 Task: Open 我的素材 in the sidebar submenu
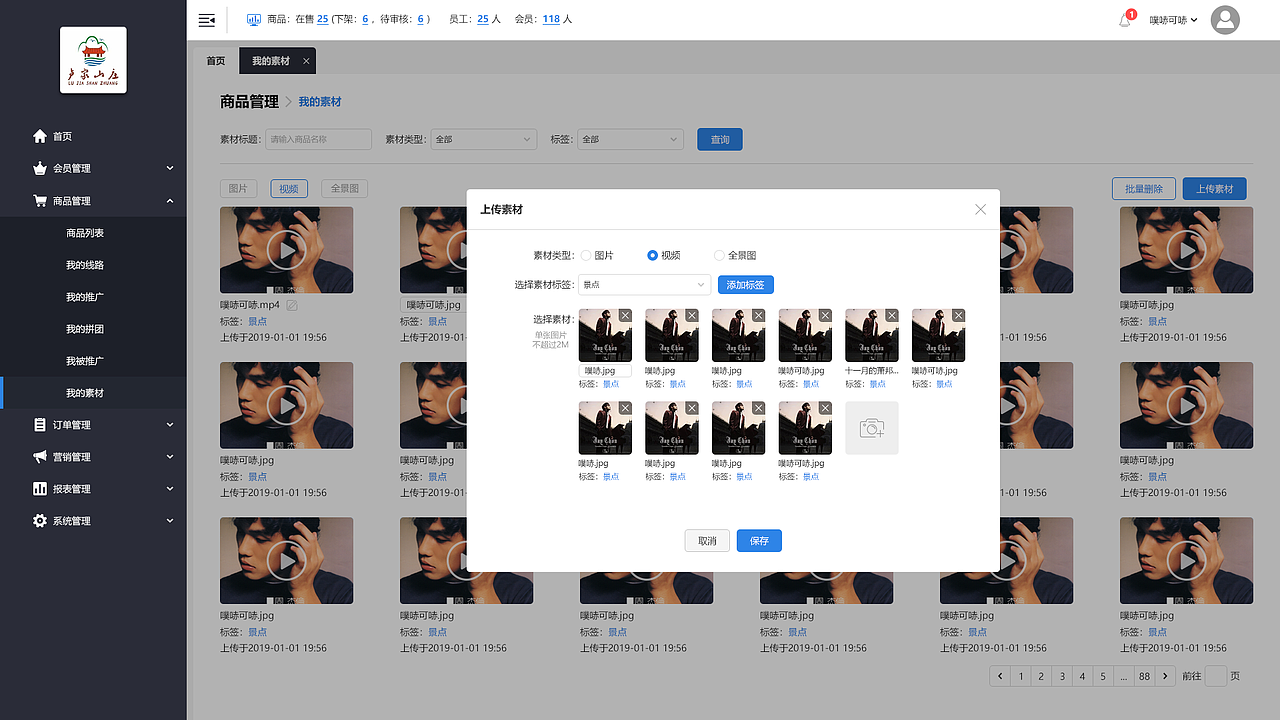point(85,393)
